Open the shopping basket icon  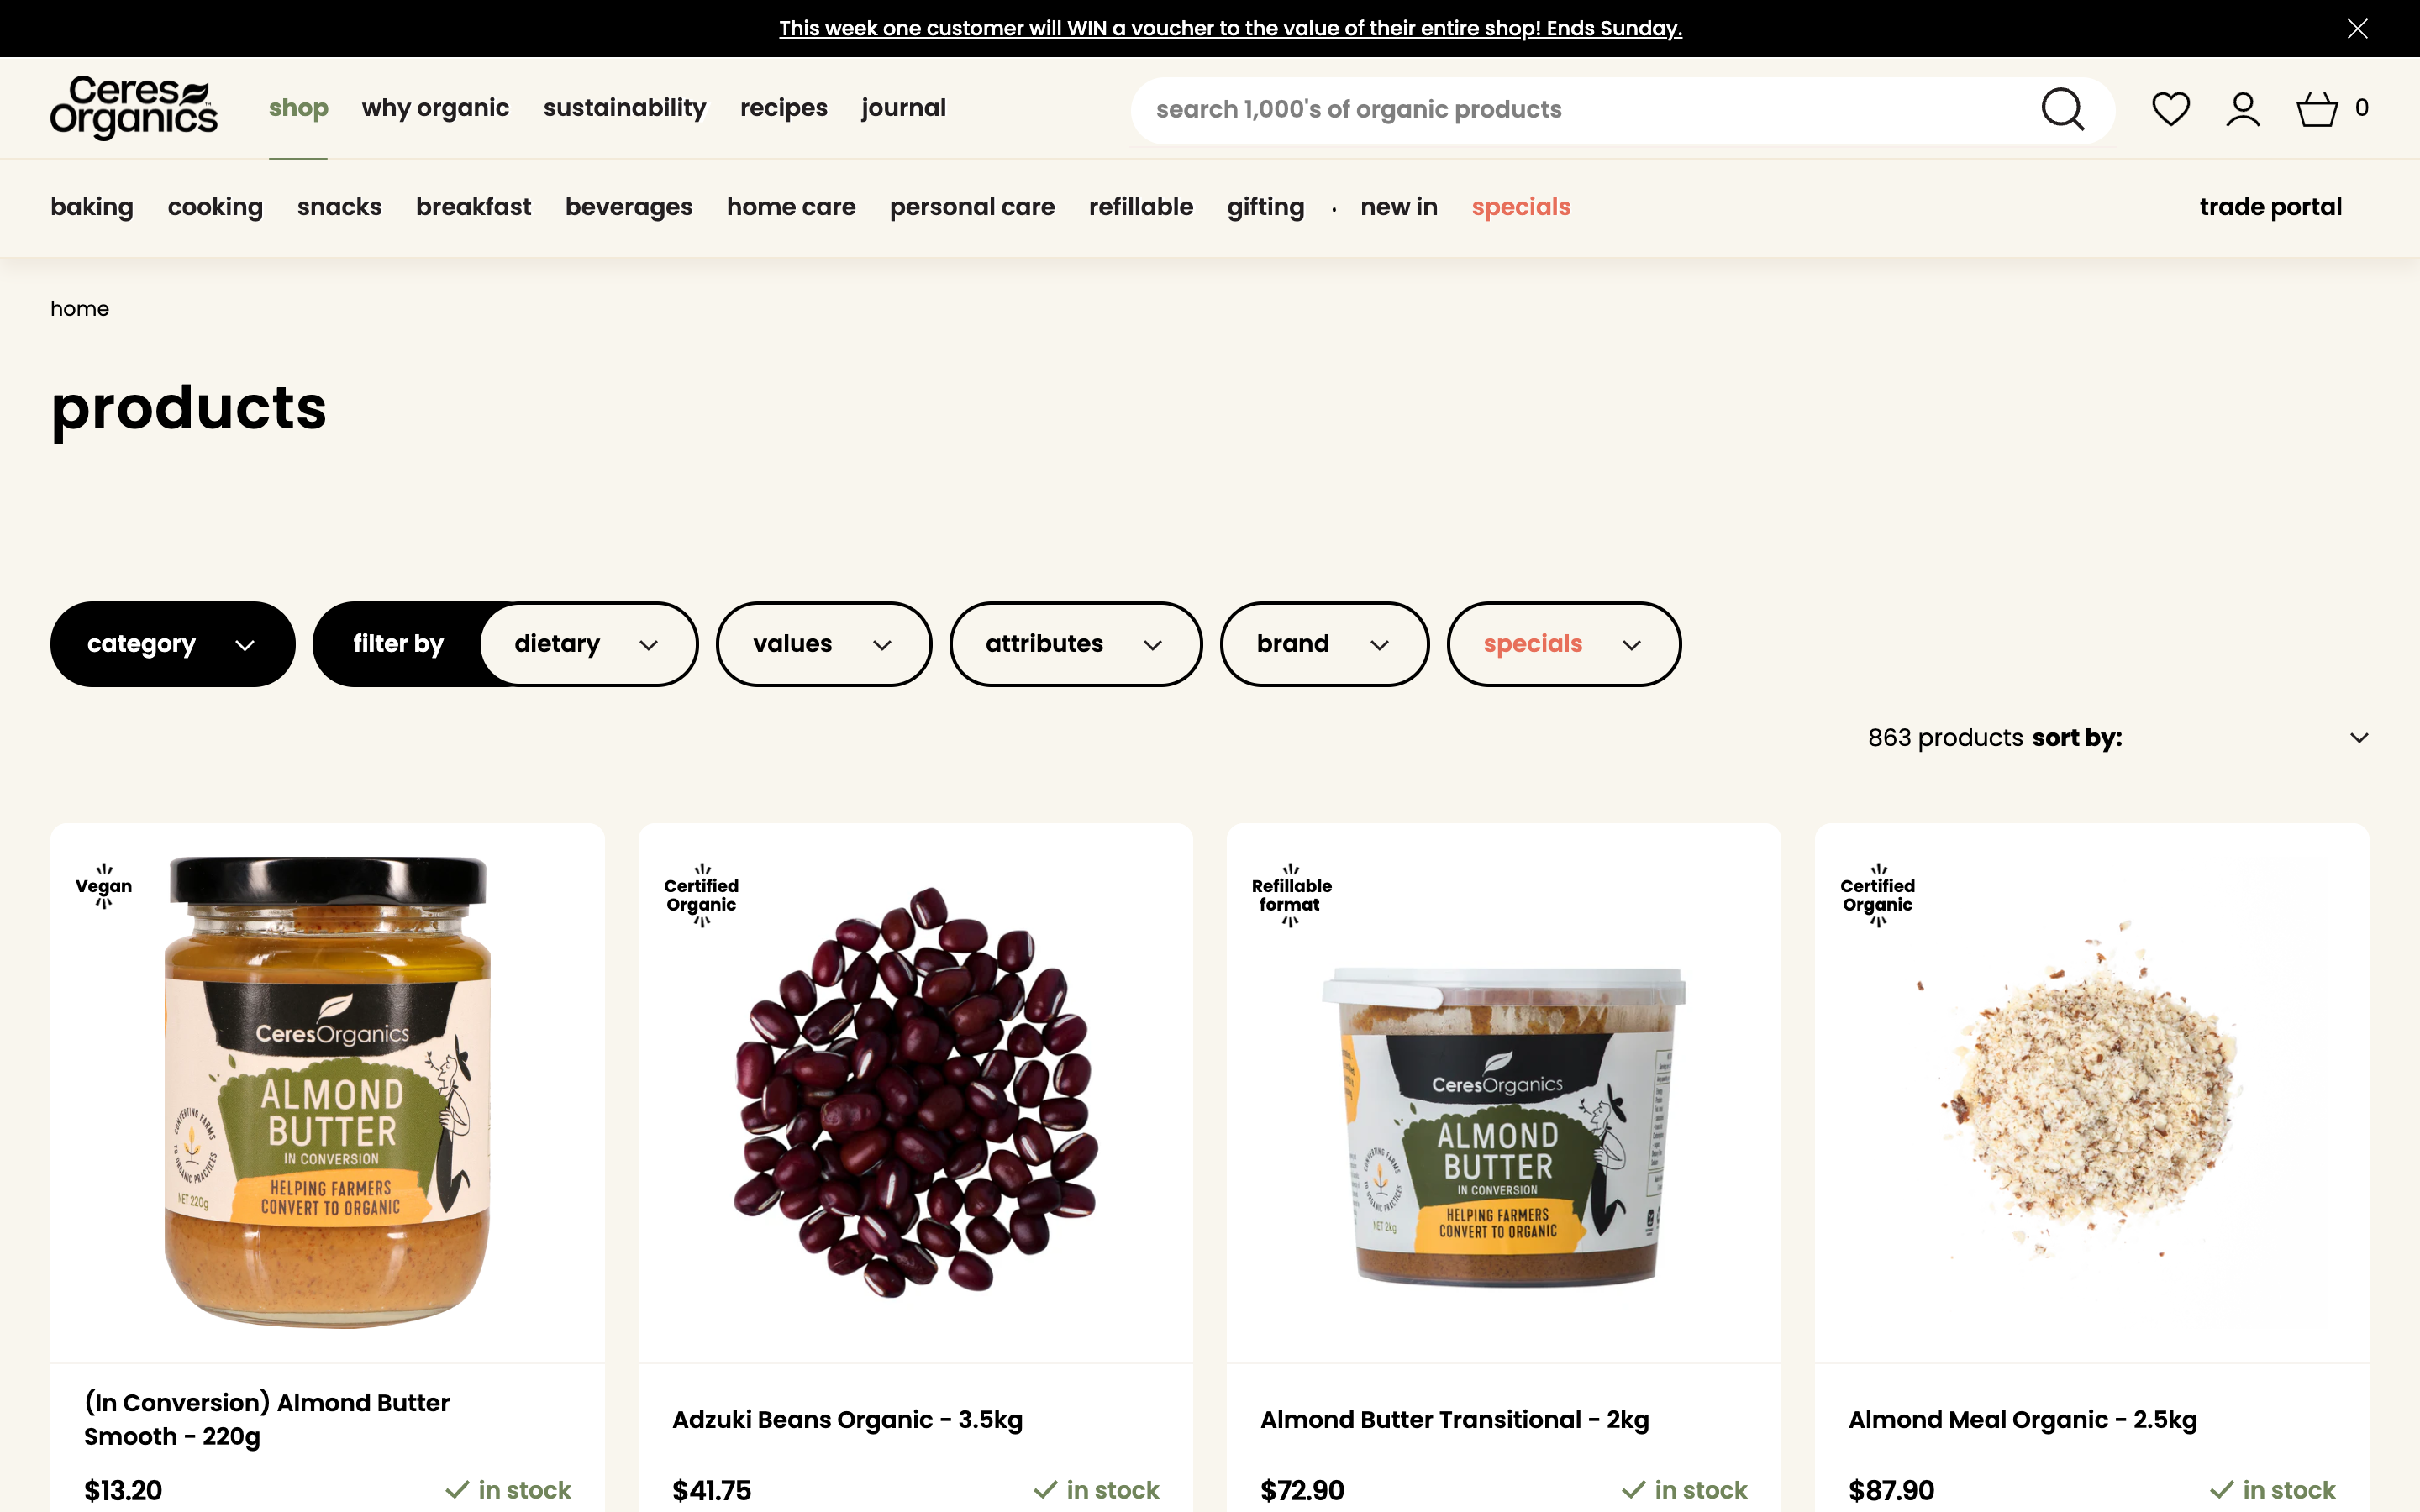tap(2317, 109)
